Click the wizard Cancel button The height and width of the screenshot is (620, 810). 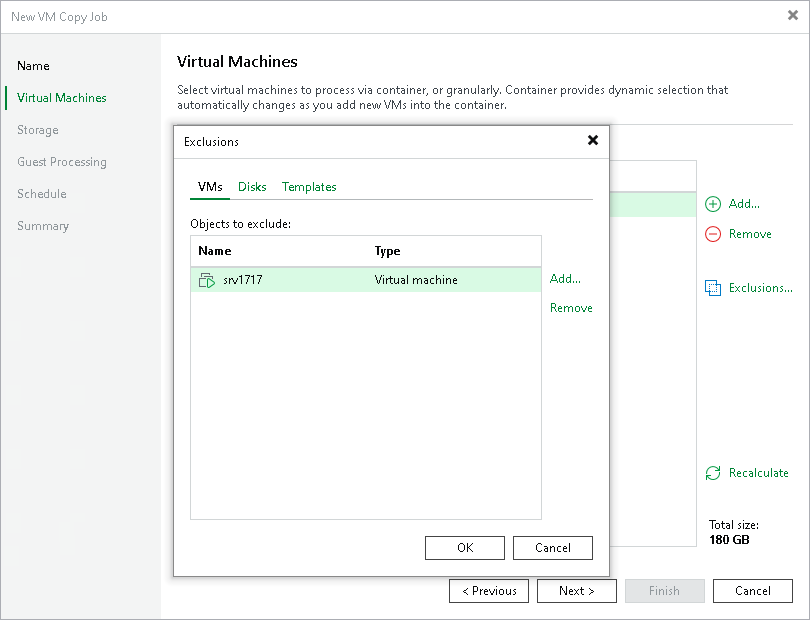tap(753, 591)
